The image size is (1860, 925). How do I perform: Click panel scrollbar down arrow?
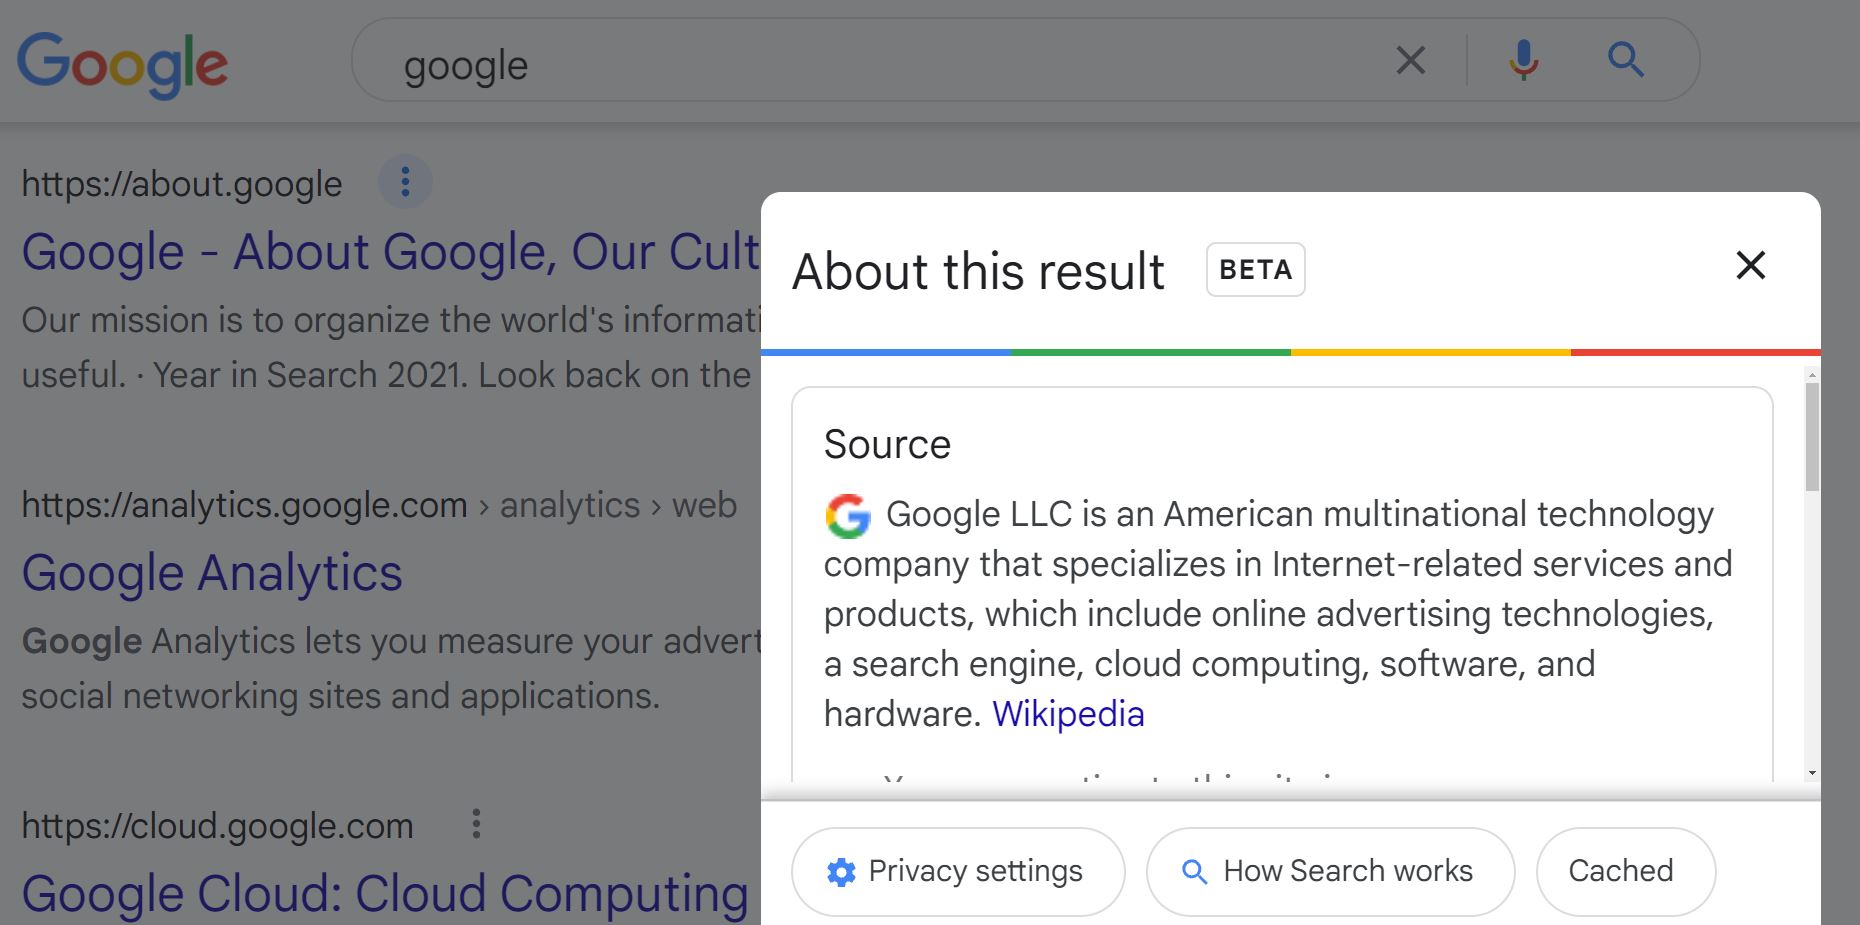1812,773
